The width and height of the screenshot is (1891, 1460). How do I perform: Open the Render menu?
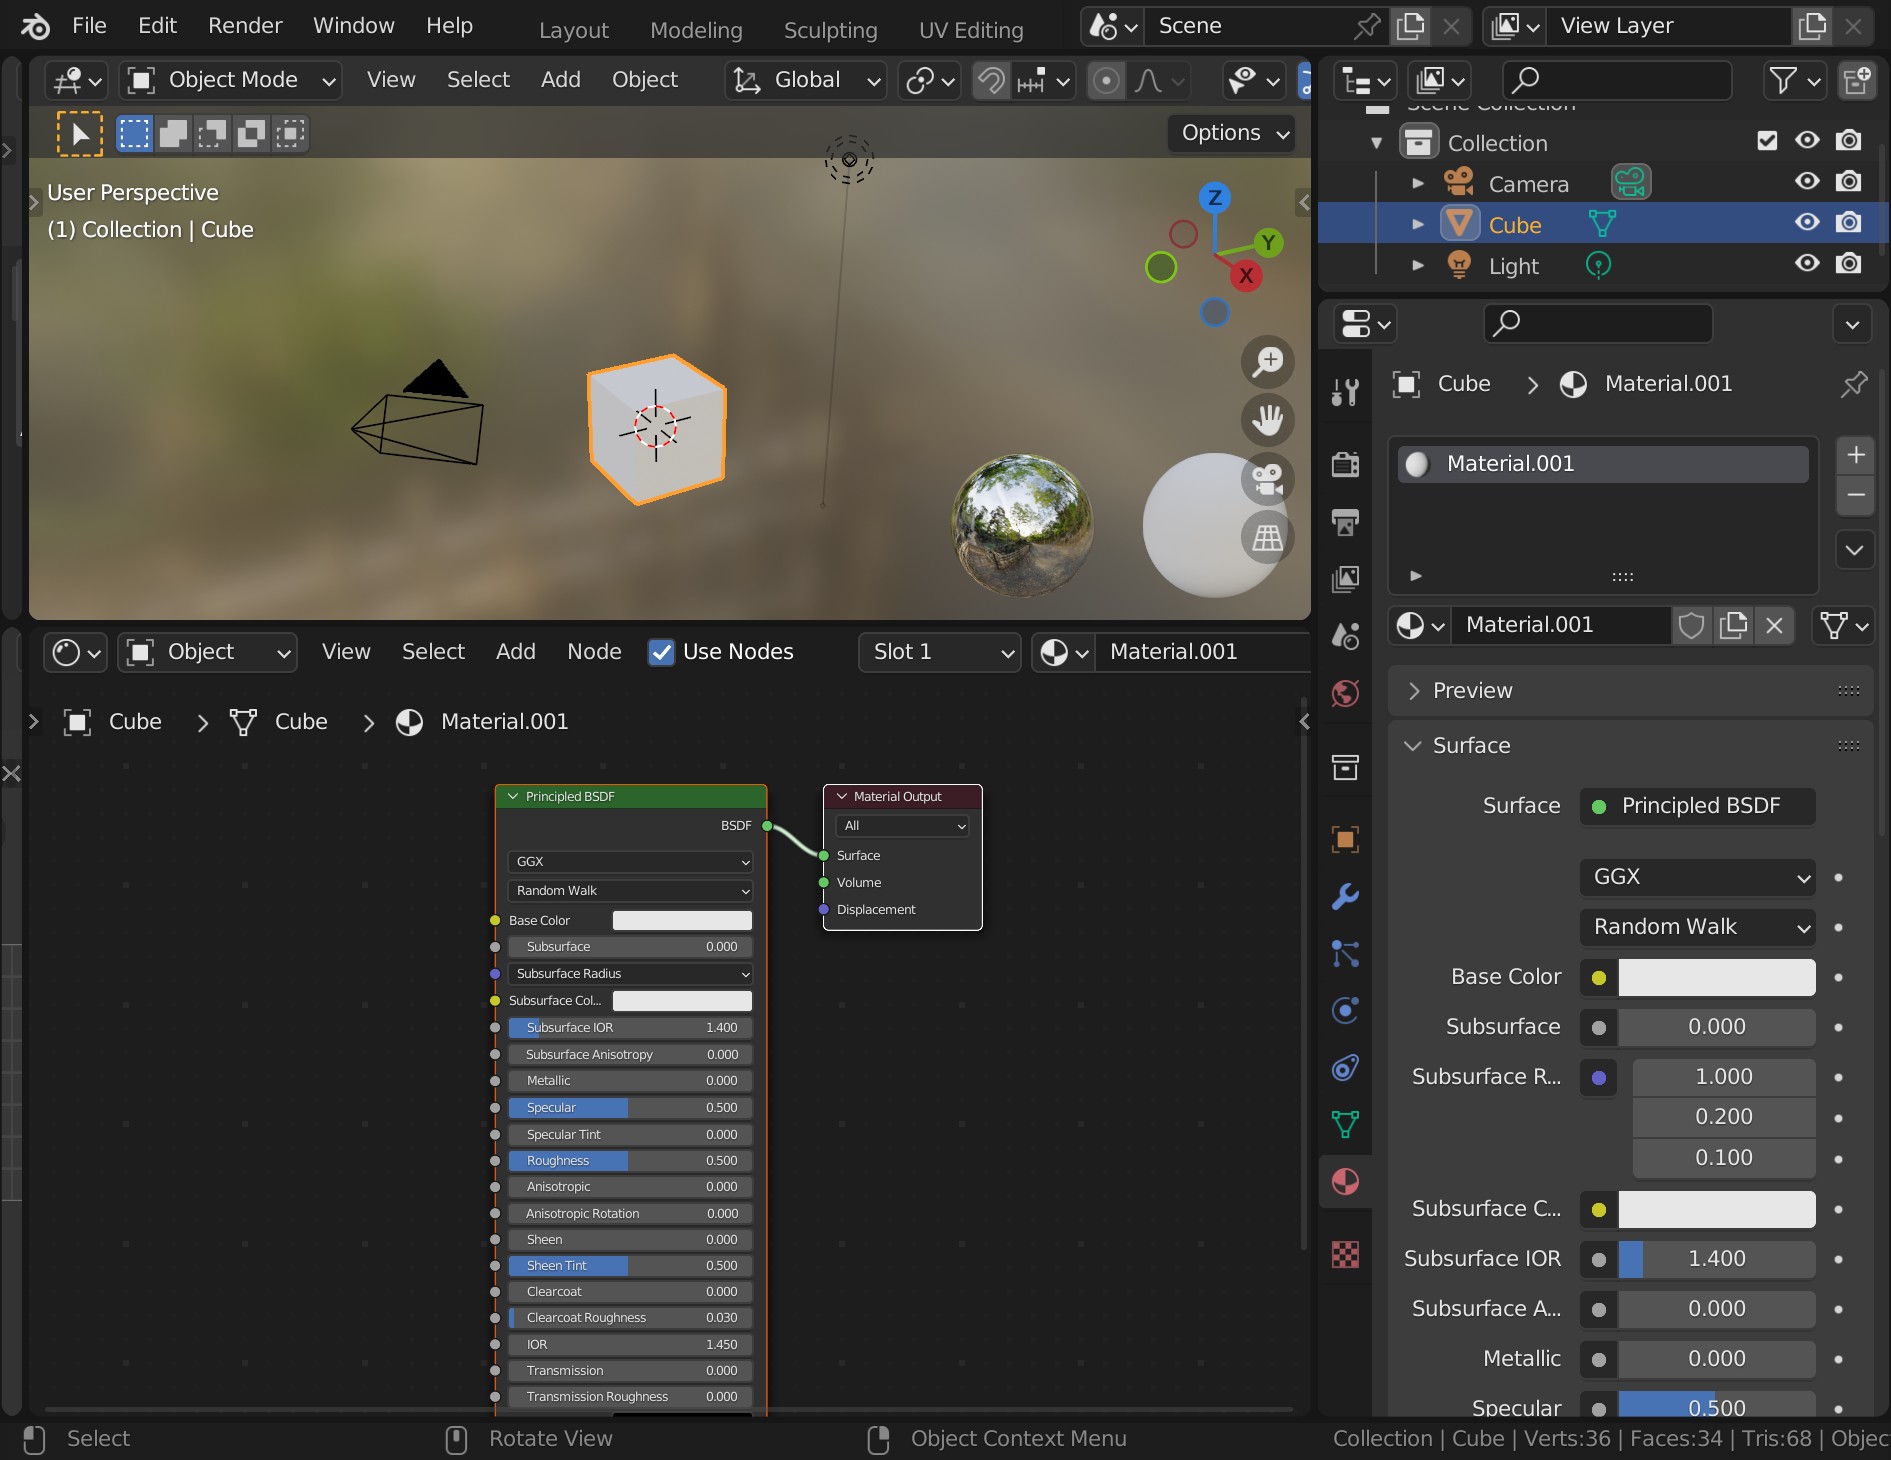[245, 26]
